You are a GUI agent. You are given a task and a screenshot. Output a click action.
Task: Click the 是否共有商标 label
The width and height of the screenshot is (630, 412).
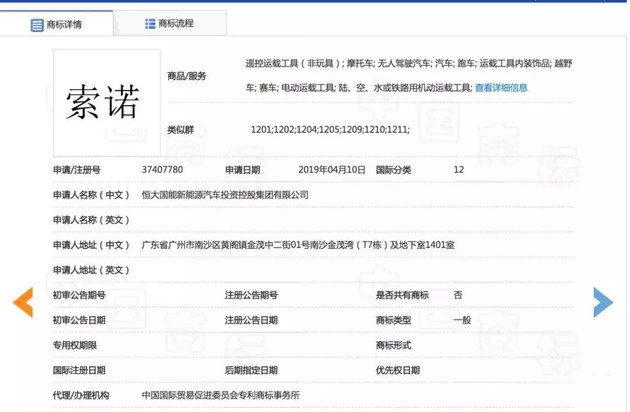[402, 295]
